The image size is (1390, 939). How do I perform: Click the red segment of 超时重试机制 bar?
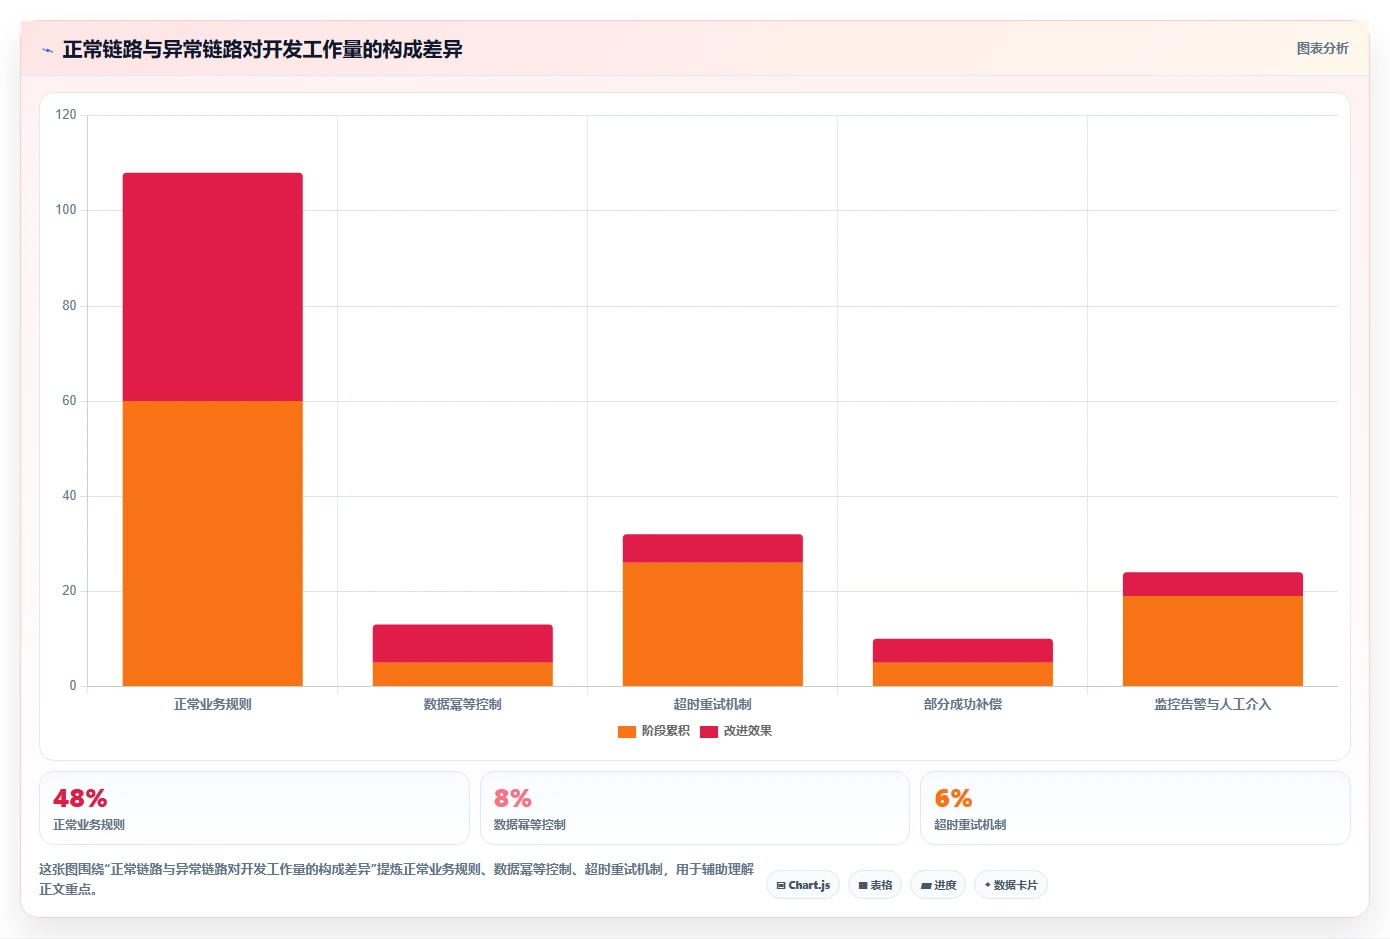click(x=713, y=548)
